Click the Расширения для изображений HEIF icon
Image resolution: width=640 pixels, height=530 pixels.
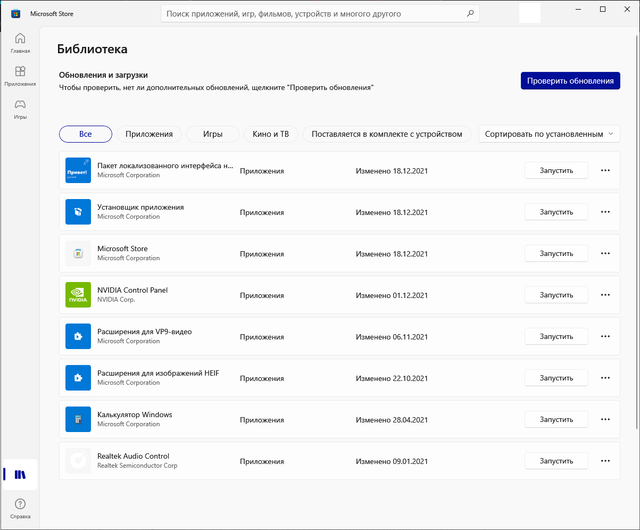(x=78, y=378)
